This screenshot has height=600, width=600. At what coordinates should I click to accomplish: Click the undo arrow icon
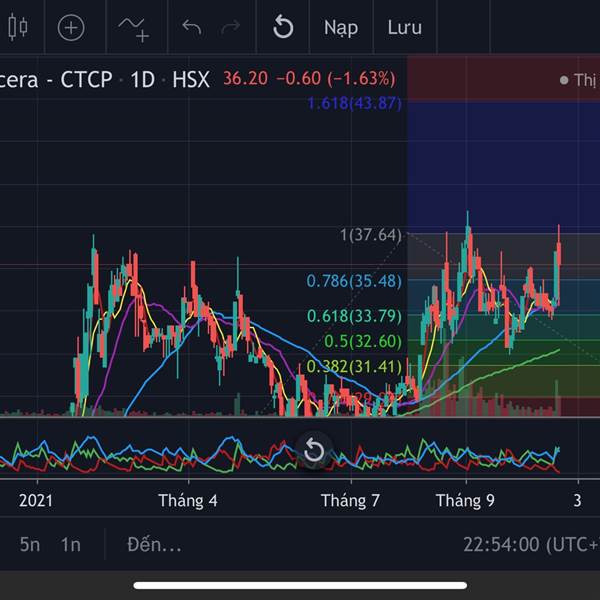click(x=192, y=28)
